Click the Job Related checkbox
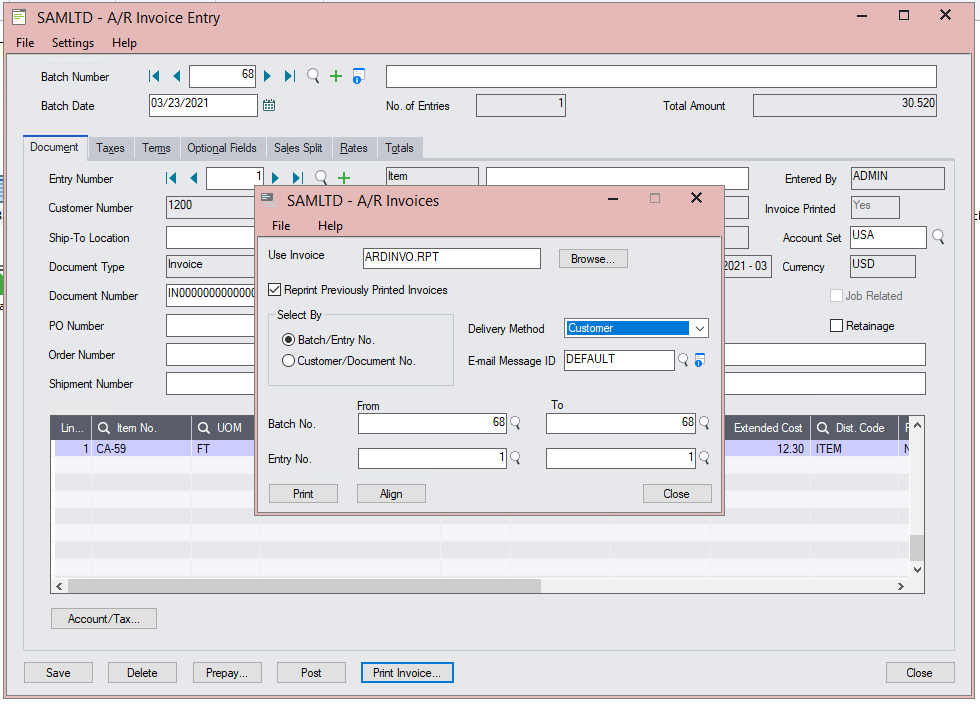Image resolution: width=980 pixels, height=704 pixels. [x=836, y=296]
